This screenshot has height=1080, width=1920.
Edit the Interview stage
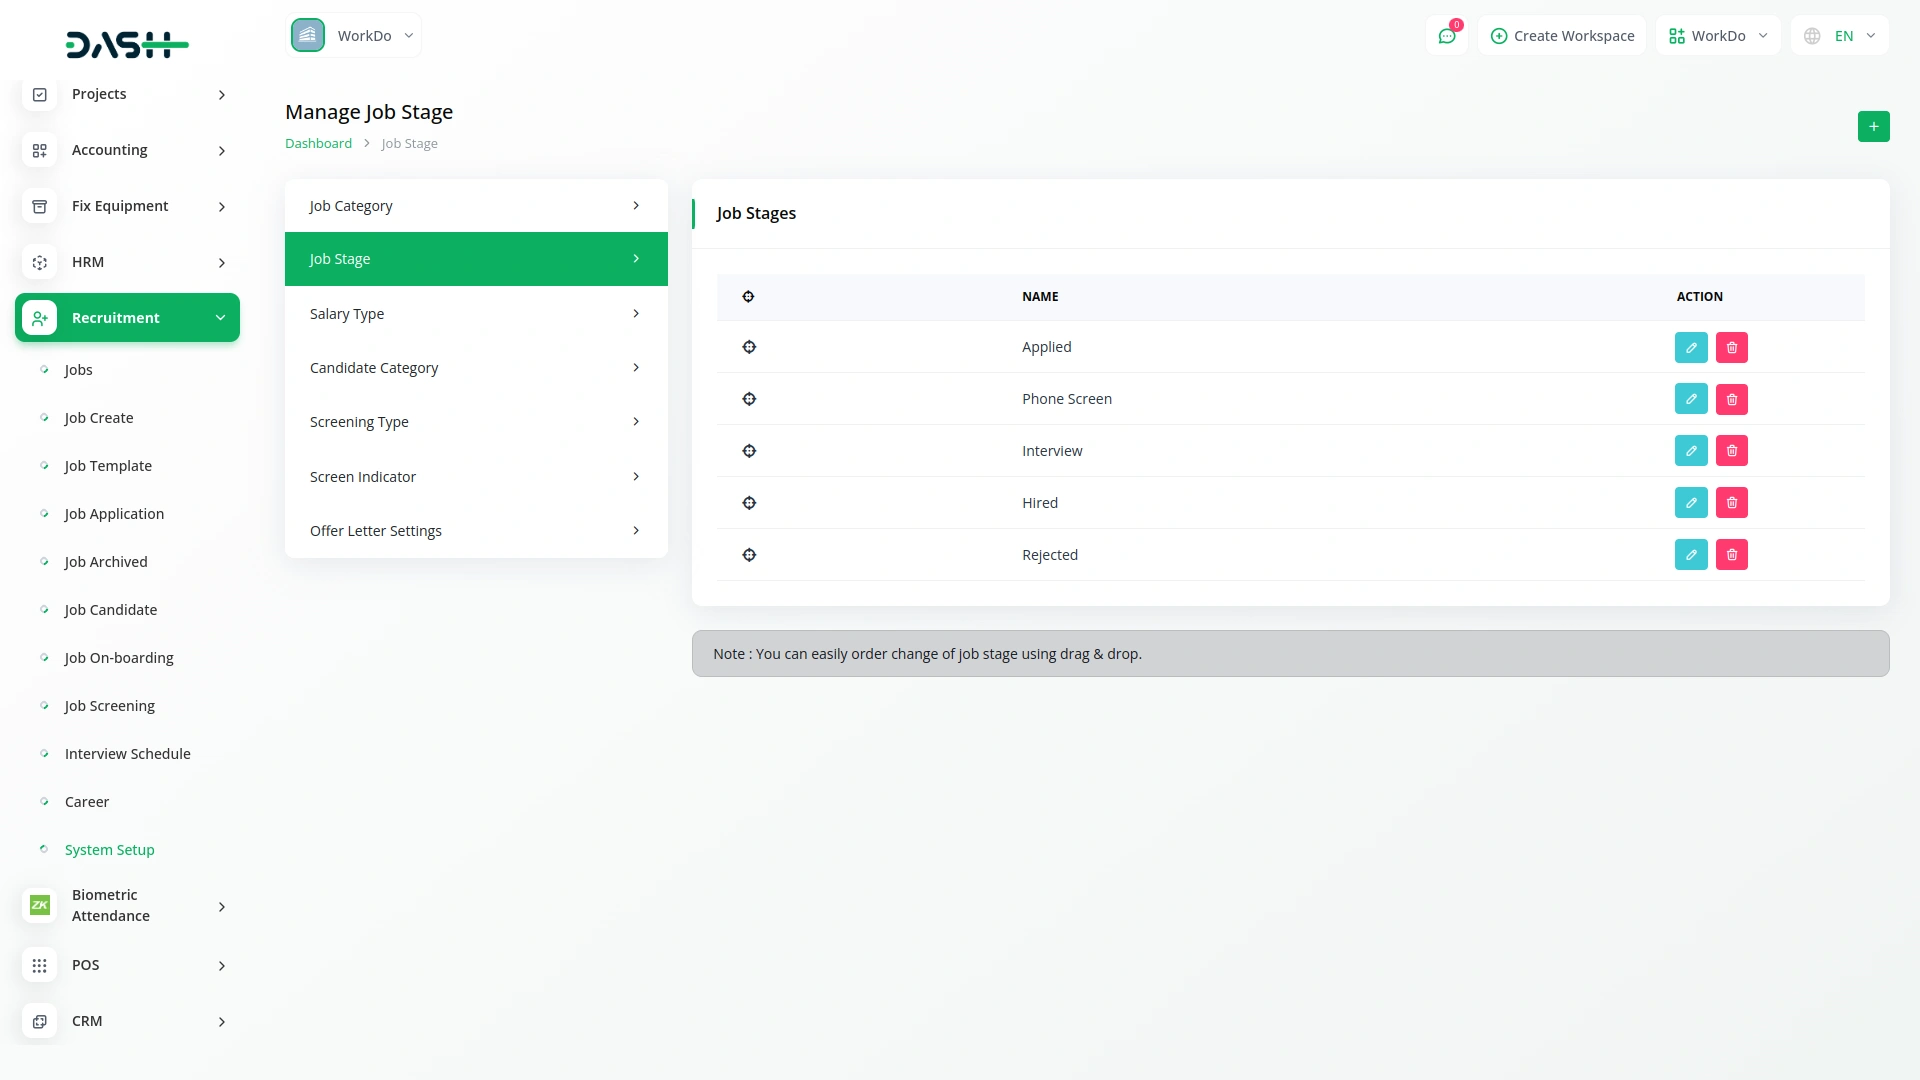pos(1691,451)
